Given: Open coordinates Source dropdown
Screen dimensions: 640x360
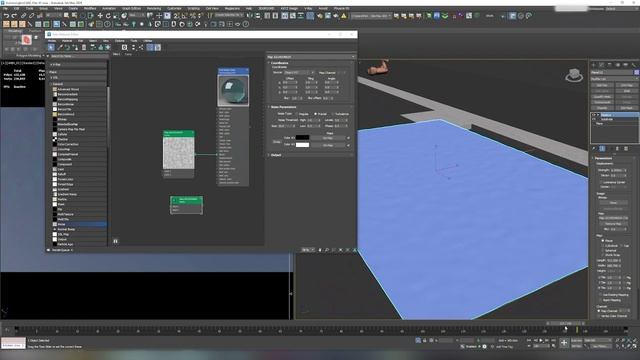Looking at the screenshot, I should [x=299, y=73].
